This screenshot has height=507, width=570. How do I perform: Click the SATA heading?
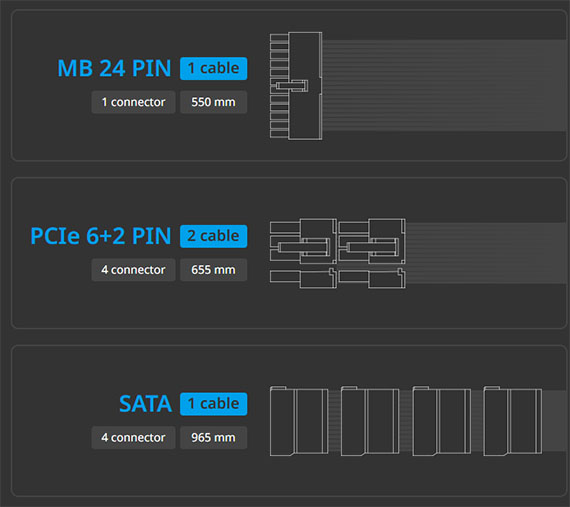point(145,404)
